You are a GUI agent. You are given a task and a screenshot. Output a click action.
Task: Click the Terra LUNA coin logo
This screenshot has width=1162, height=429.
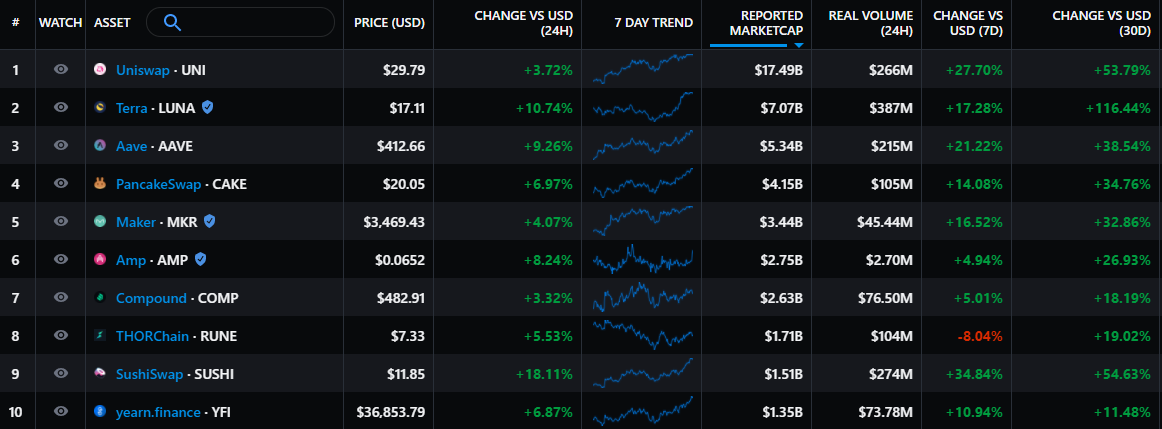pyautogui.click(x=100, y=108)
